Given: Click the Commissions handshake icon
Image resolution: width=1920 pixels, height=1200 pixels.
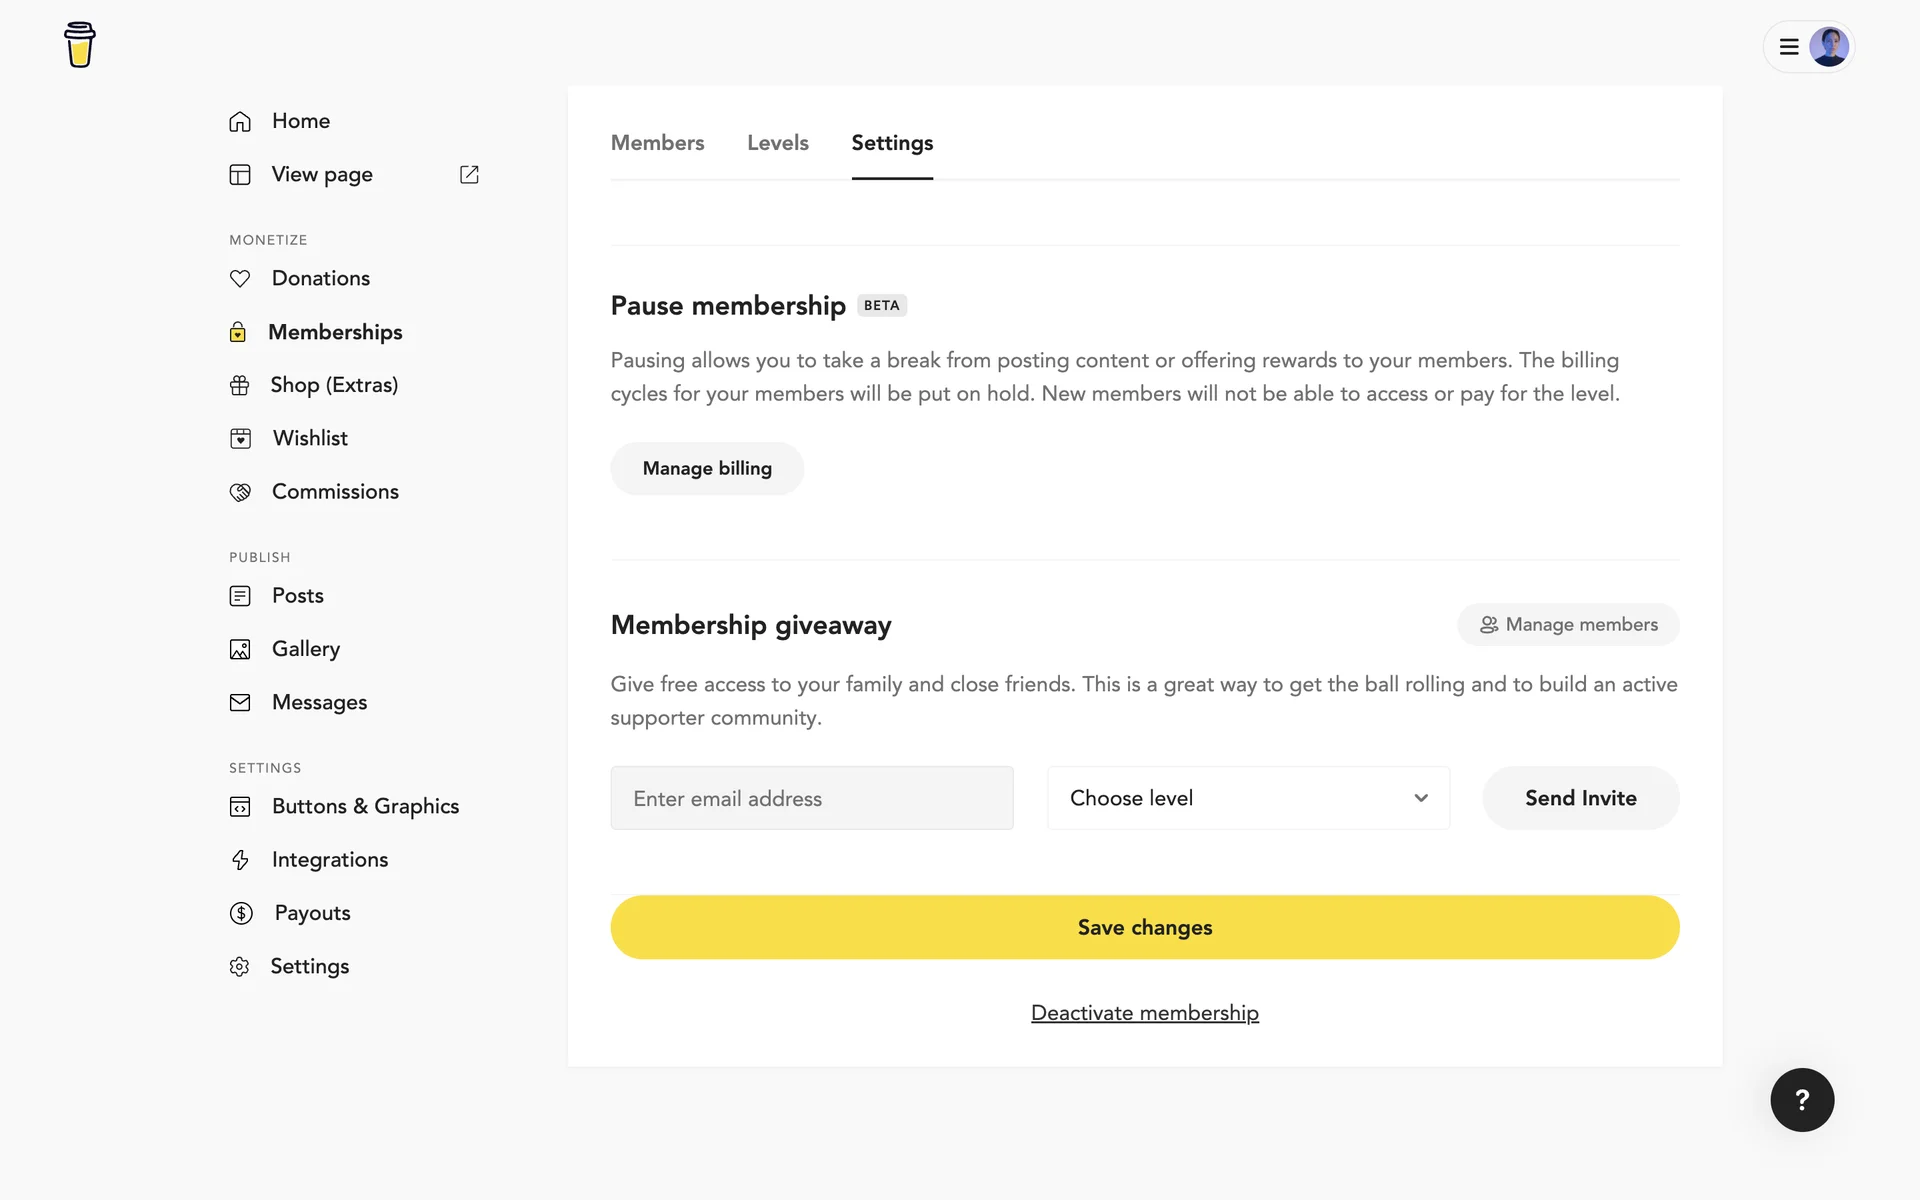Looking at the screenshot, I should click(x=240, y=492).
